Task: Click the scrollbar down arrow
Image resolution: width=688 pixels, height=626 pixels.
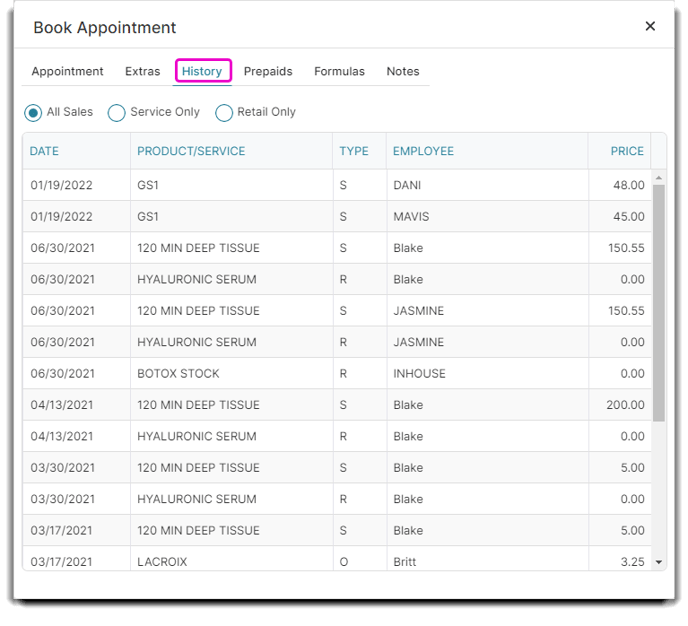Action: point(659,562)
